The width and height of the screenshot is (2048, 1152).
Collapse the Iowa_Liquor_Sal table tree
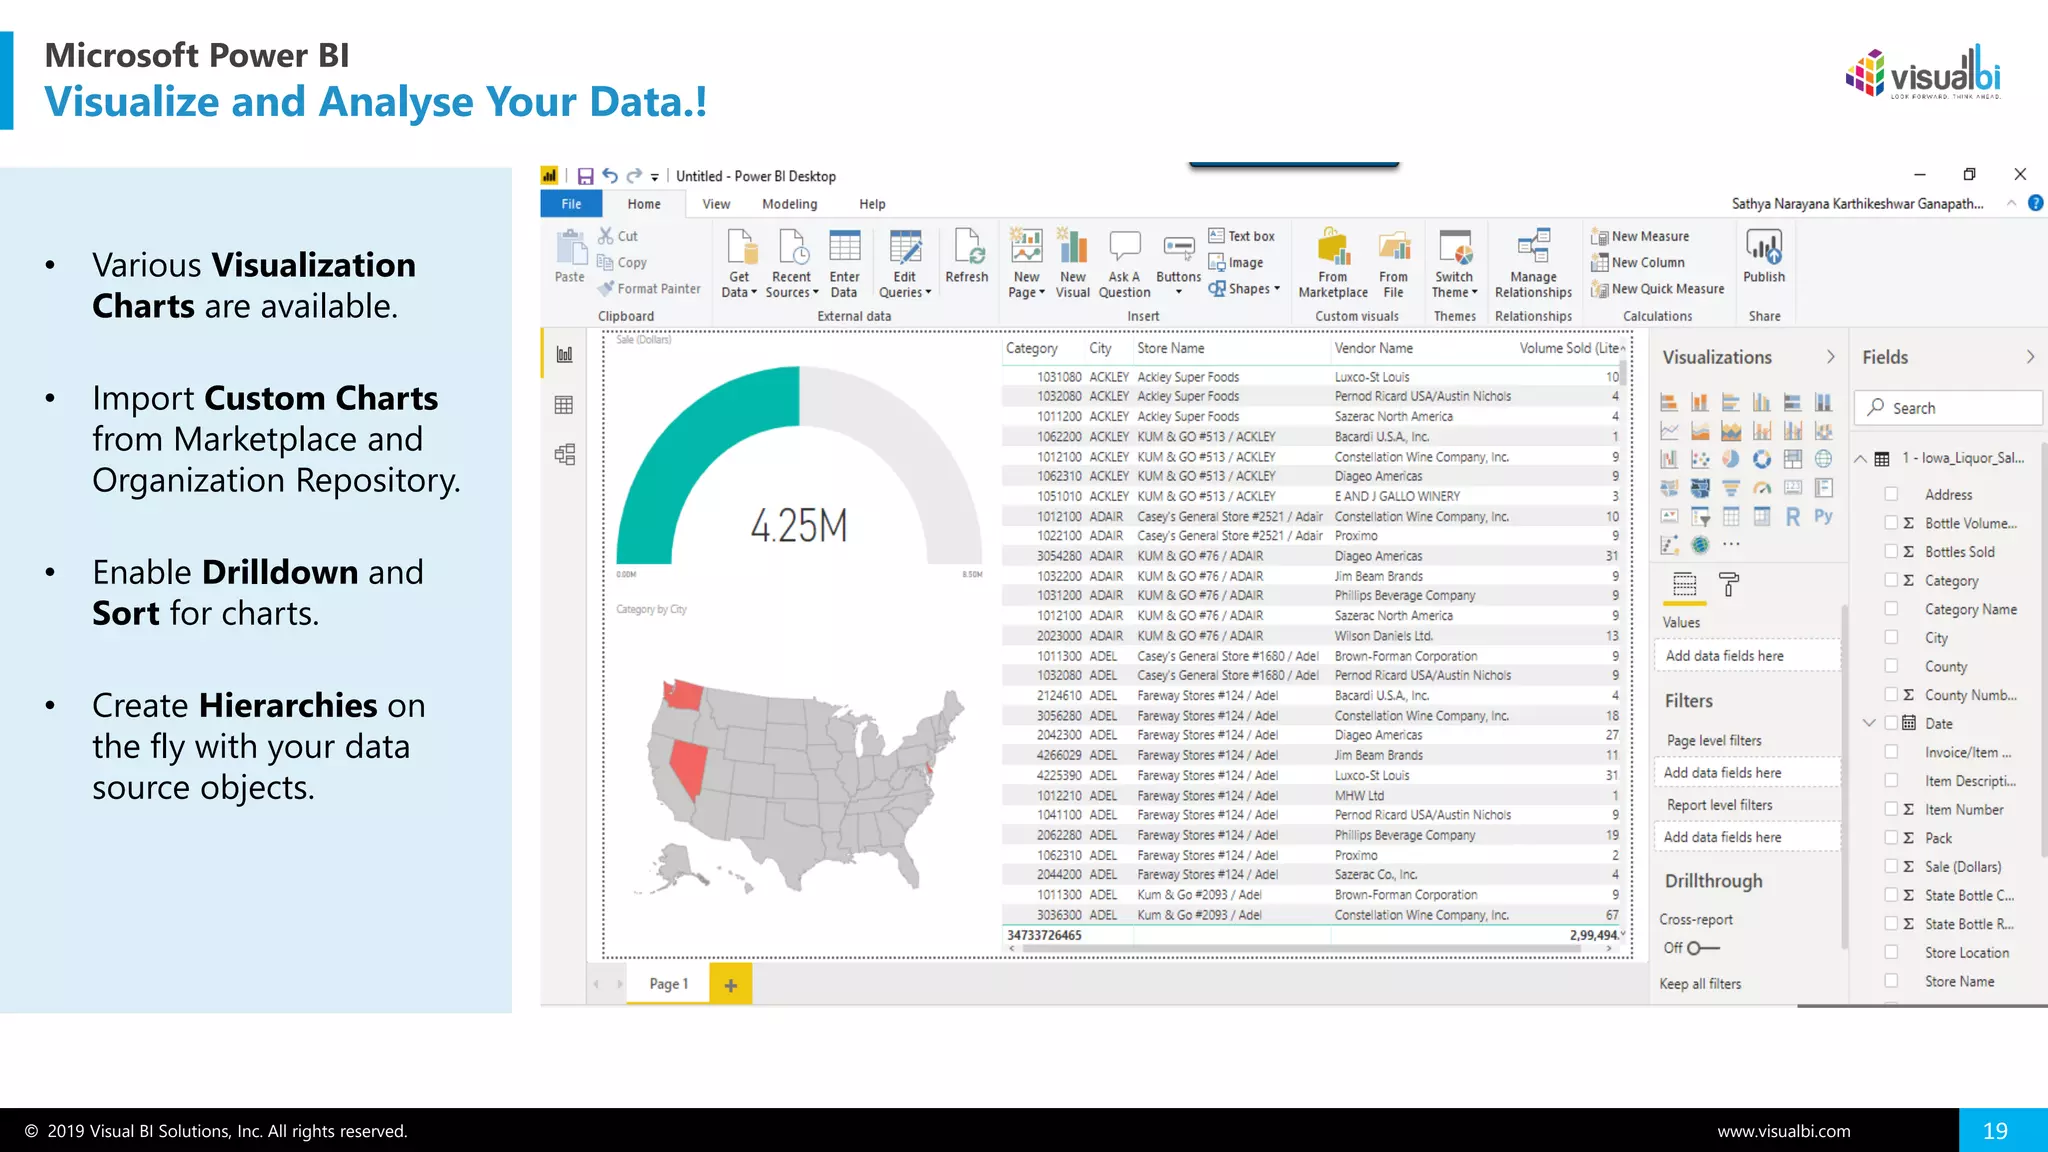pyautogui.click(x=1860, y=459)
